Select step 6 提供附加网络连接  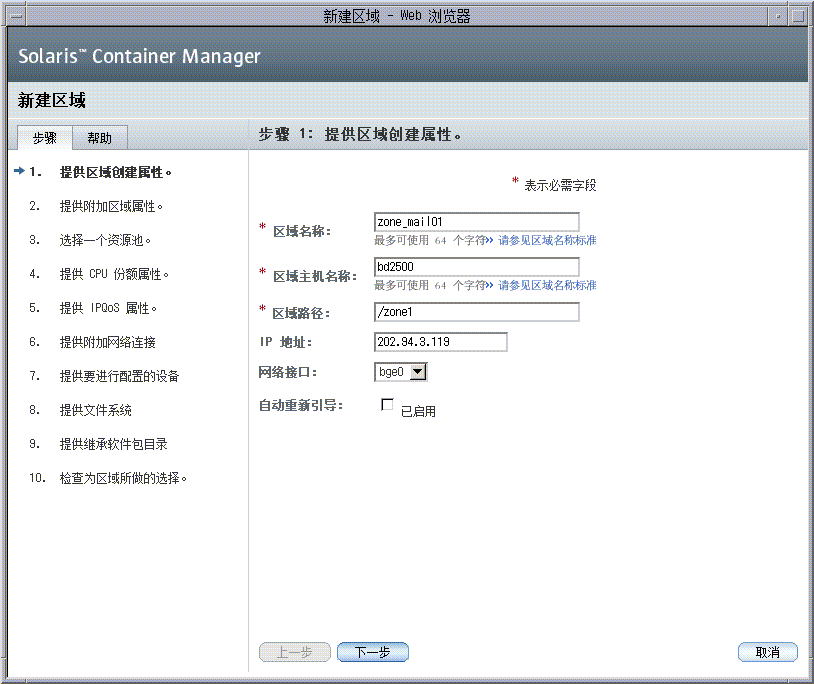(107, 342)
